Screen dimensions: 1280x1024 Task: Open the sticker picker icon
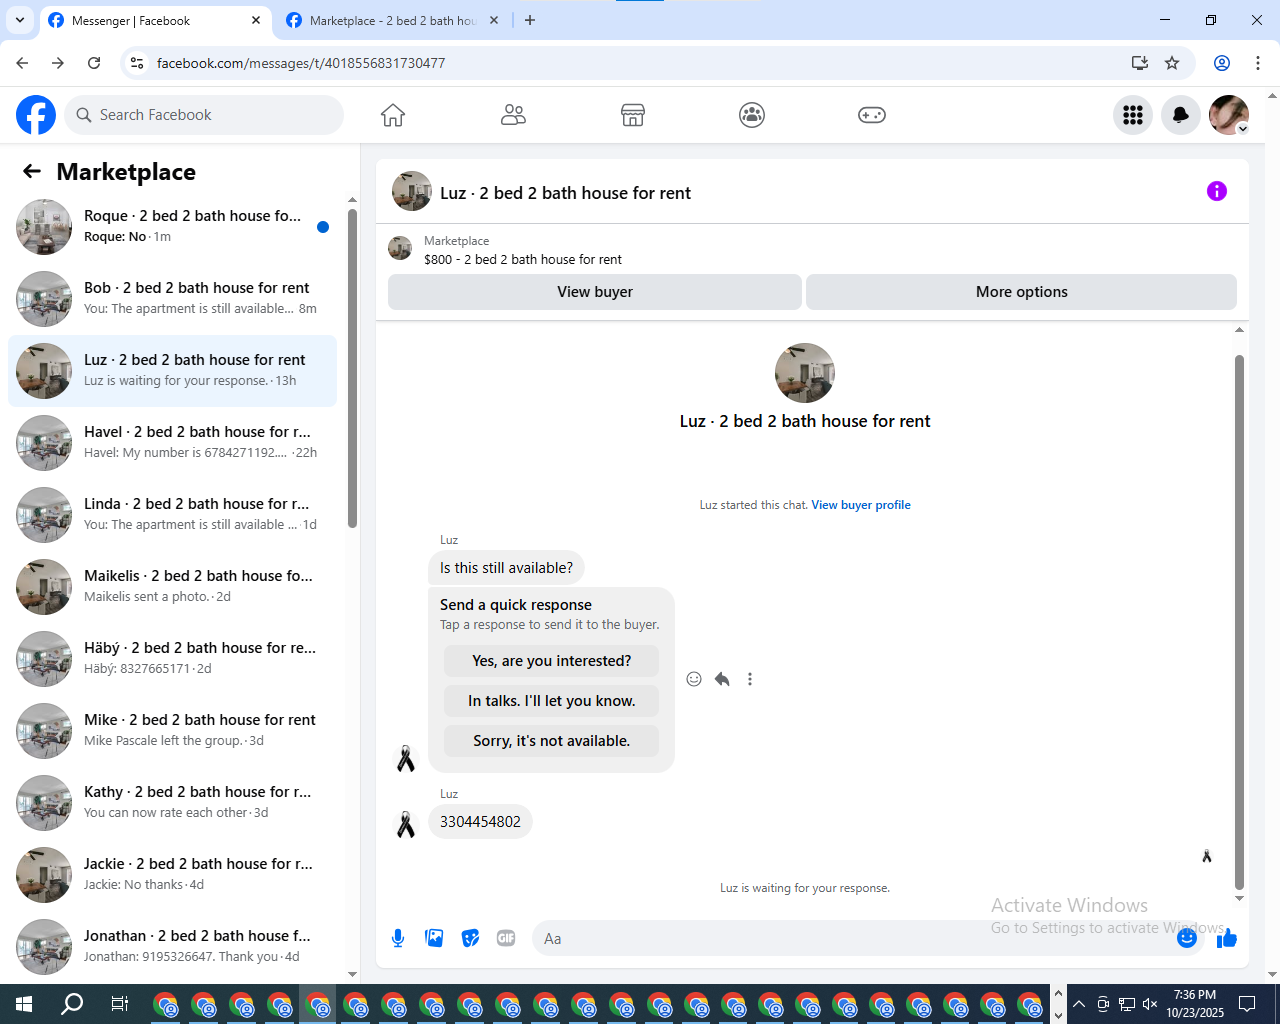(470, 938)
